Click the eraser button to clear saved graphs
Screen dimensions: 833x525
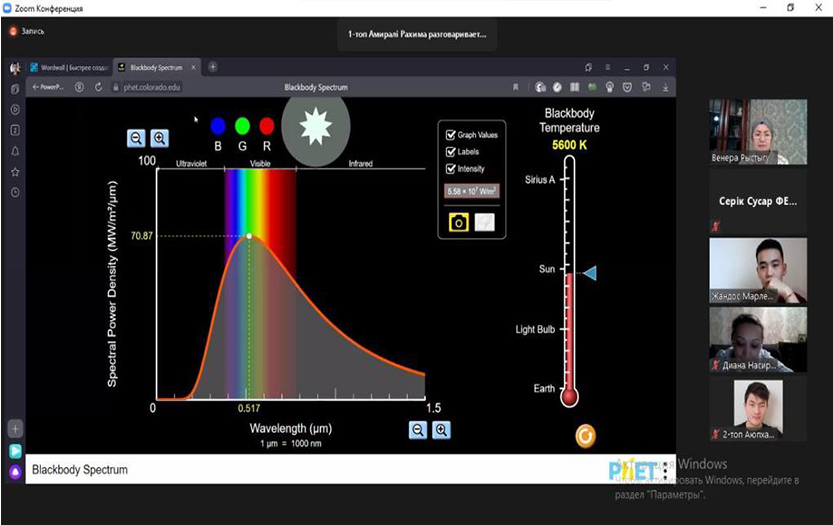484,222
